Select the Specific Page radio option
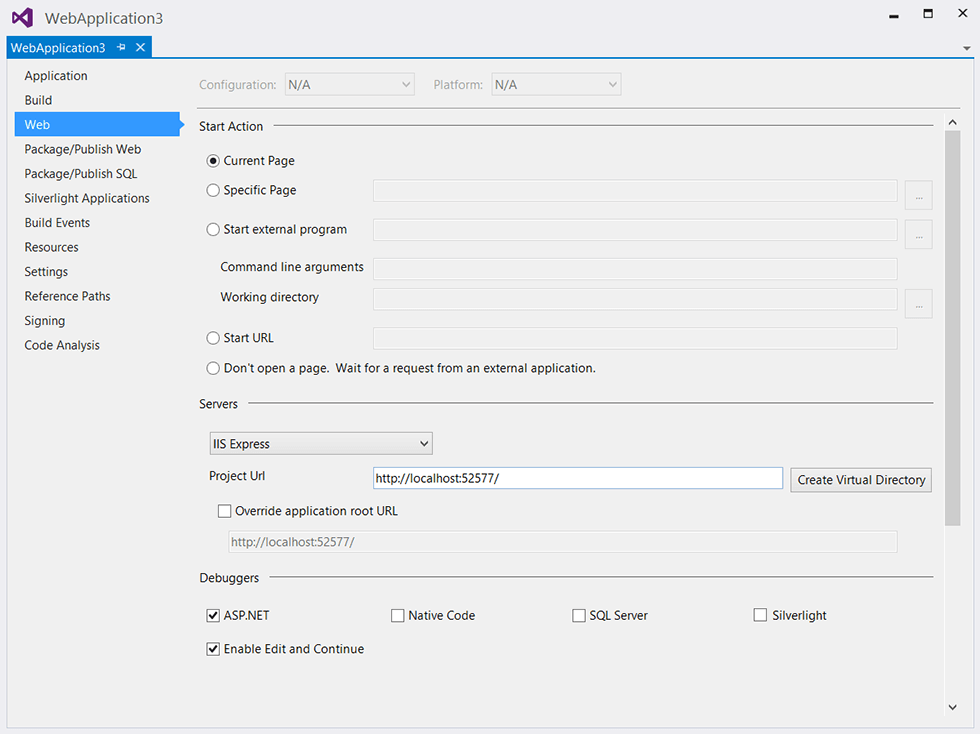This screenshot has width=980, height=734. [213, 190]
